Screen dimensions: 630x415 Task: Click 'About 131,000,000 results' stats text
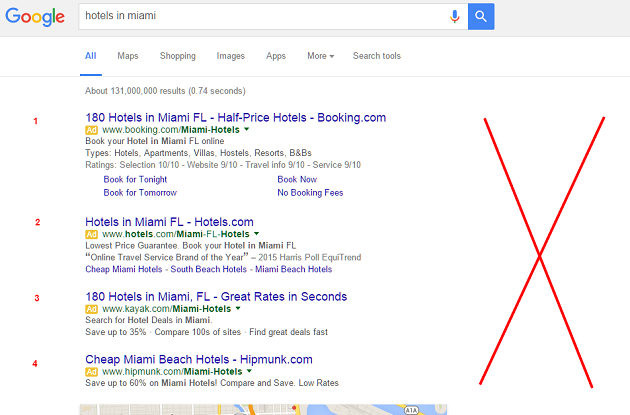165,91
